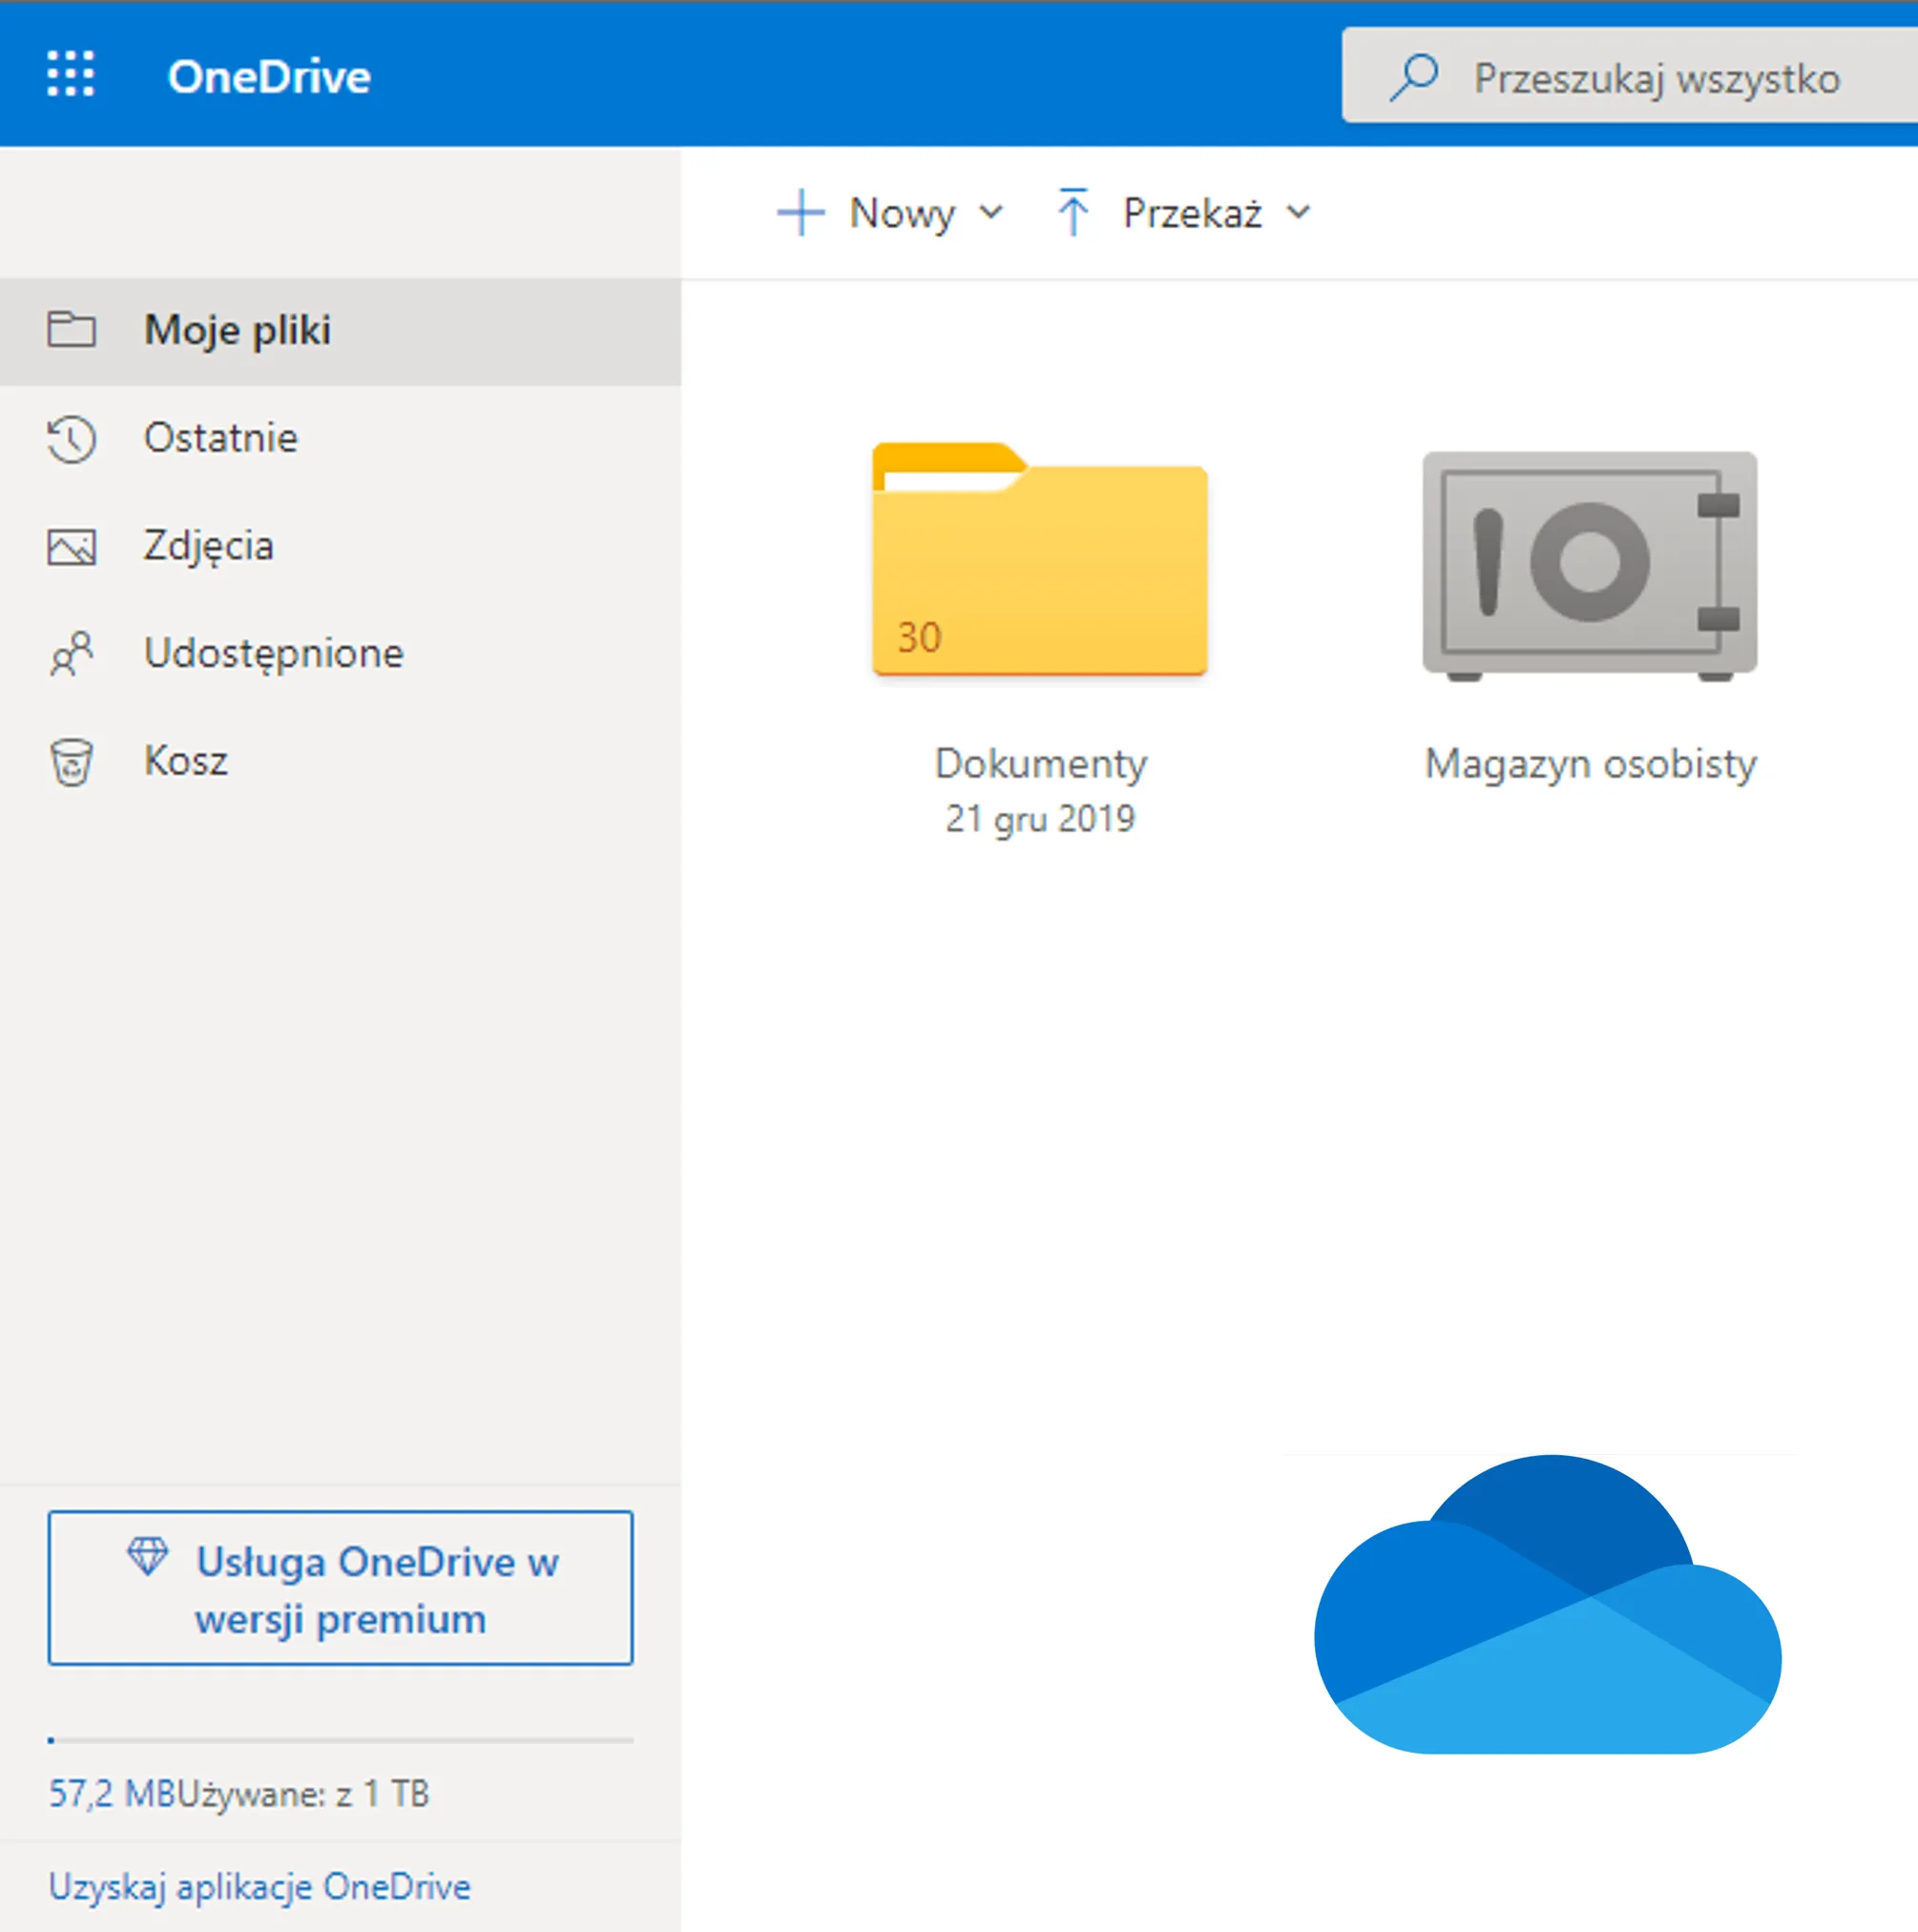Click the Moje pliki folder icon
The image size is (1918, 1932).
pos(72,329)
